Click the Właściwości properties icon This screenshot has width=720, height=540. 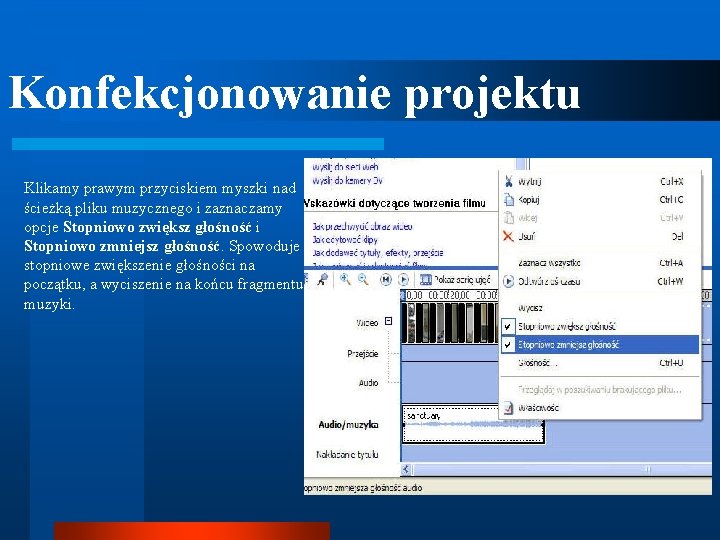click(x=508, y=407)
